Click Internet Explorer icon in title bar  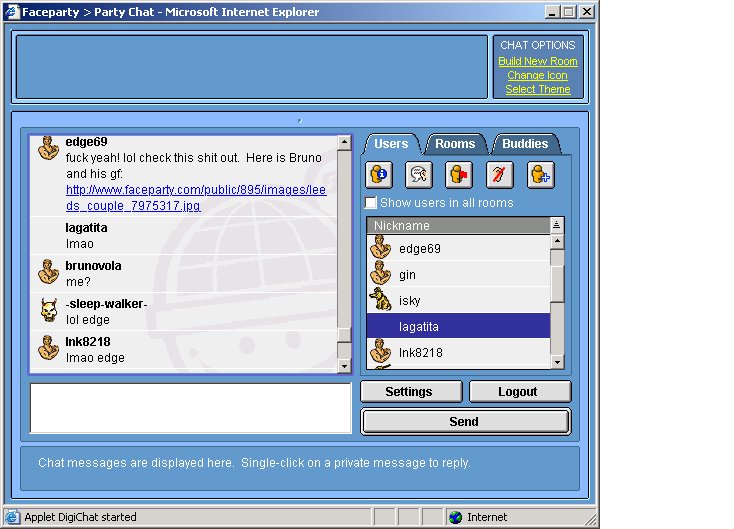(12, 12)
